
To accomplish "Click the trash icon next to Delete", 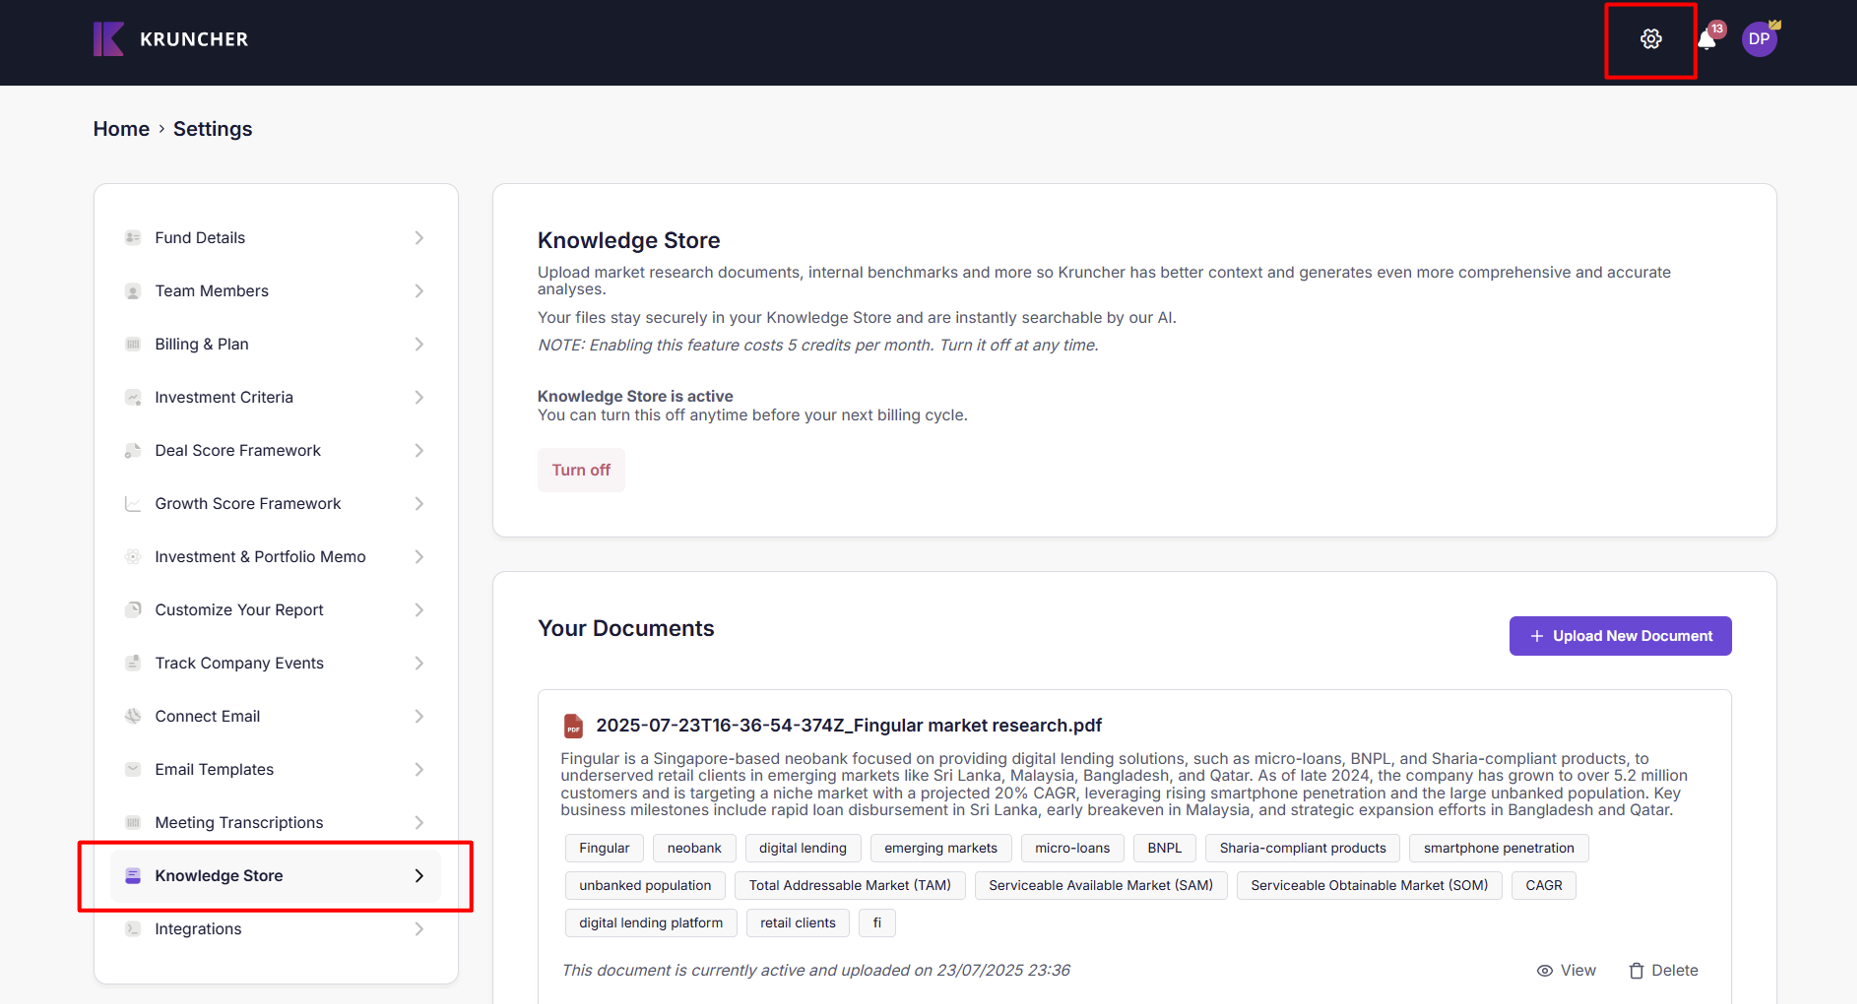I will pos(1636,970).
